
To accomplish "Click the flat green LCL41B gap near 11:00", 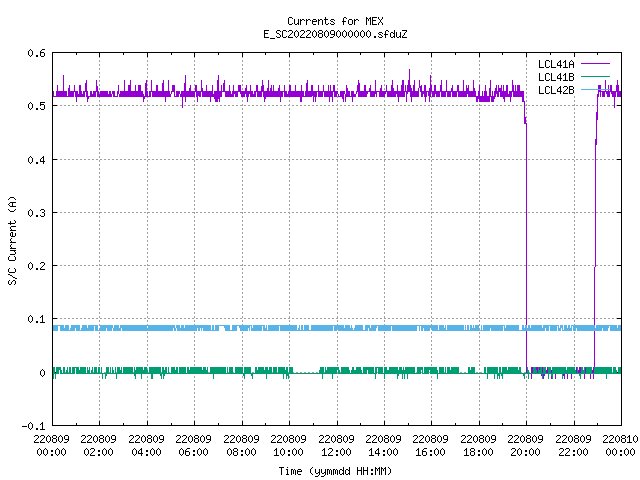I will tap(306, 372).
